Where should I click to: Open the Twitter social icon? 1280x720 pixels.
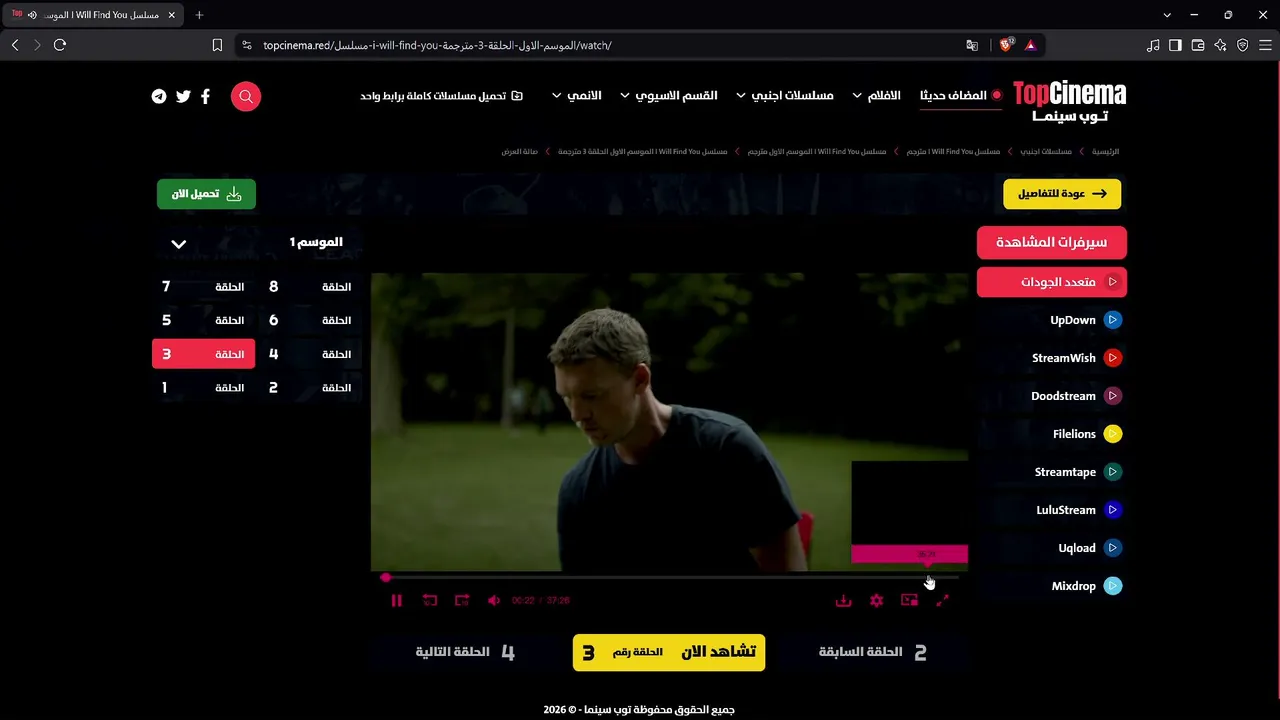(x=183, y=96)
